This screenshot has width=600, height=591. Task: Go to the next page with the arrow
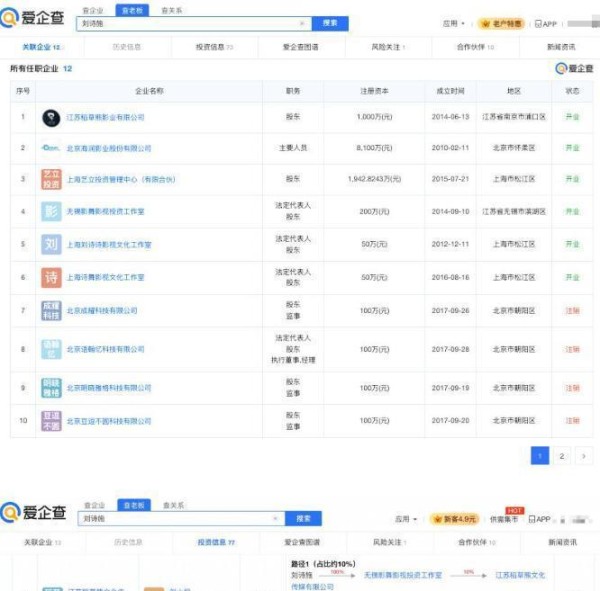(582, 456)
